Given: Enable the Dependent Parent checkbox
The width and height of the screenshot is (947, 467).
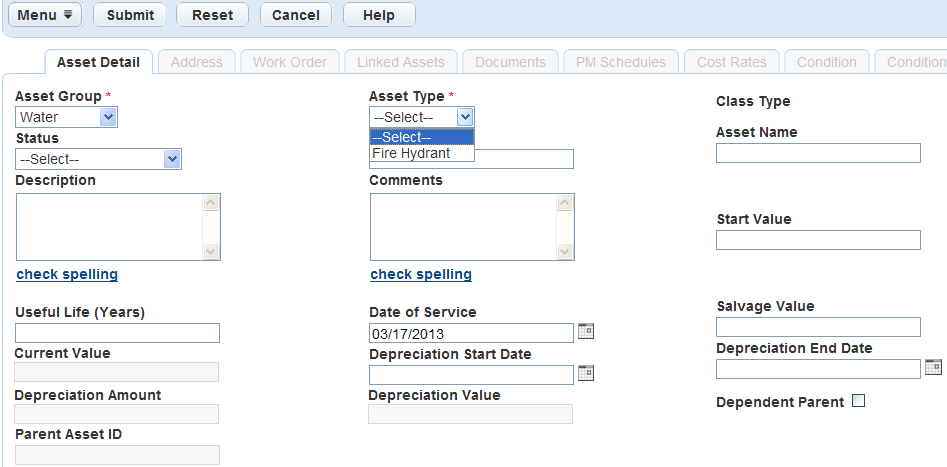Looking at the screenshot, I should click(858, 401).
